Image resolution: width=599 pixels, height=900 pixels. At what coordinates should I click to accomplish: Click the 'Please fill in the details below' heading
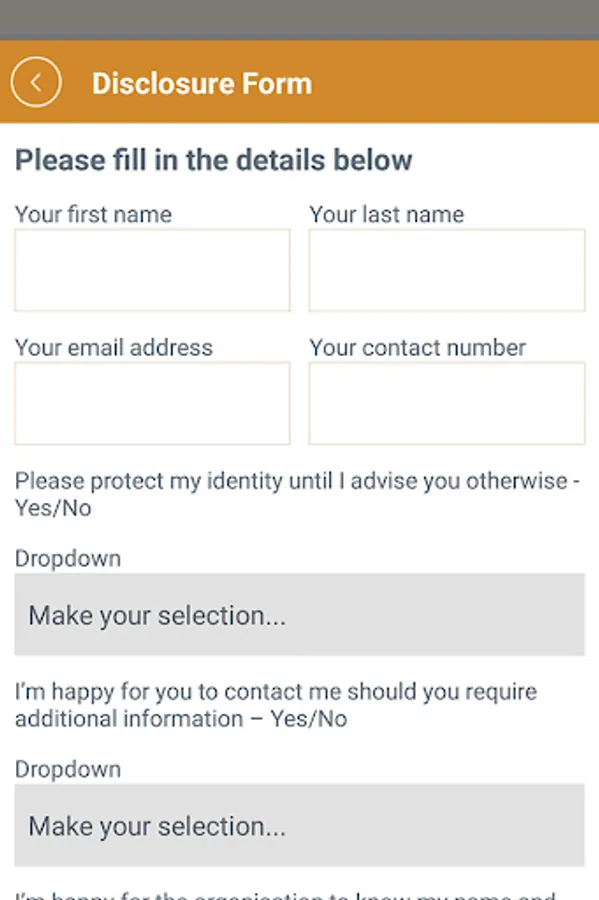213,160
